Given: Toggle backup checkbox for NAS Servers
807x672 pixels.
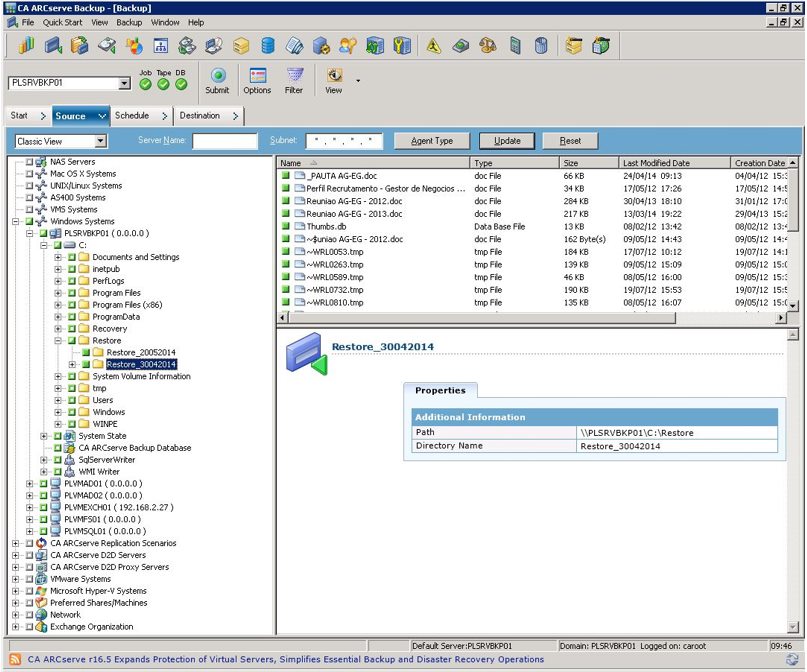Looking at the screenshot, I should pos(30,162).
